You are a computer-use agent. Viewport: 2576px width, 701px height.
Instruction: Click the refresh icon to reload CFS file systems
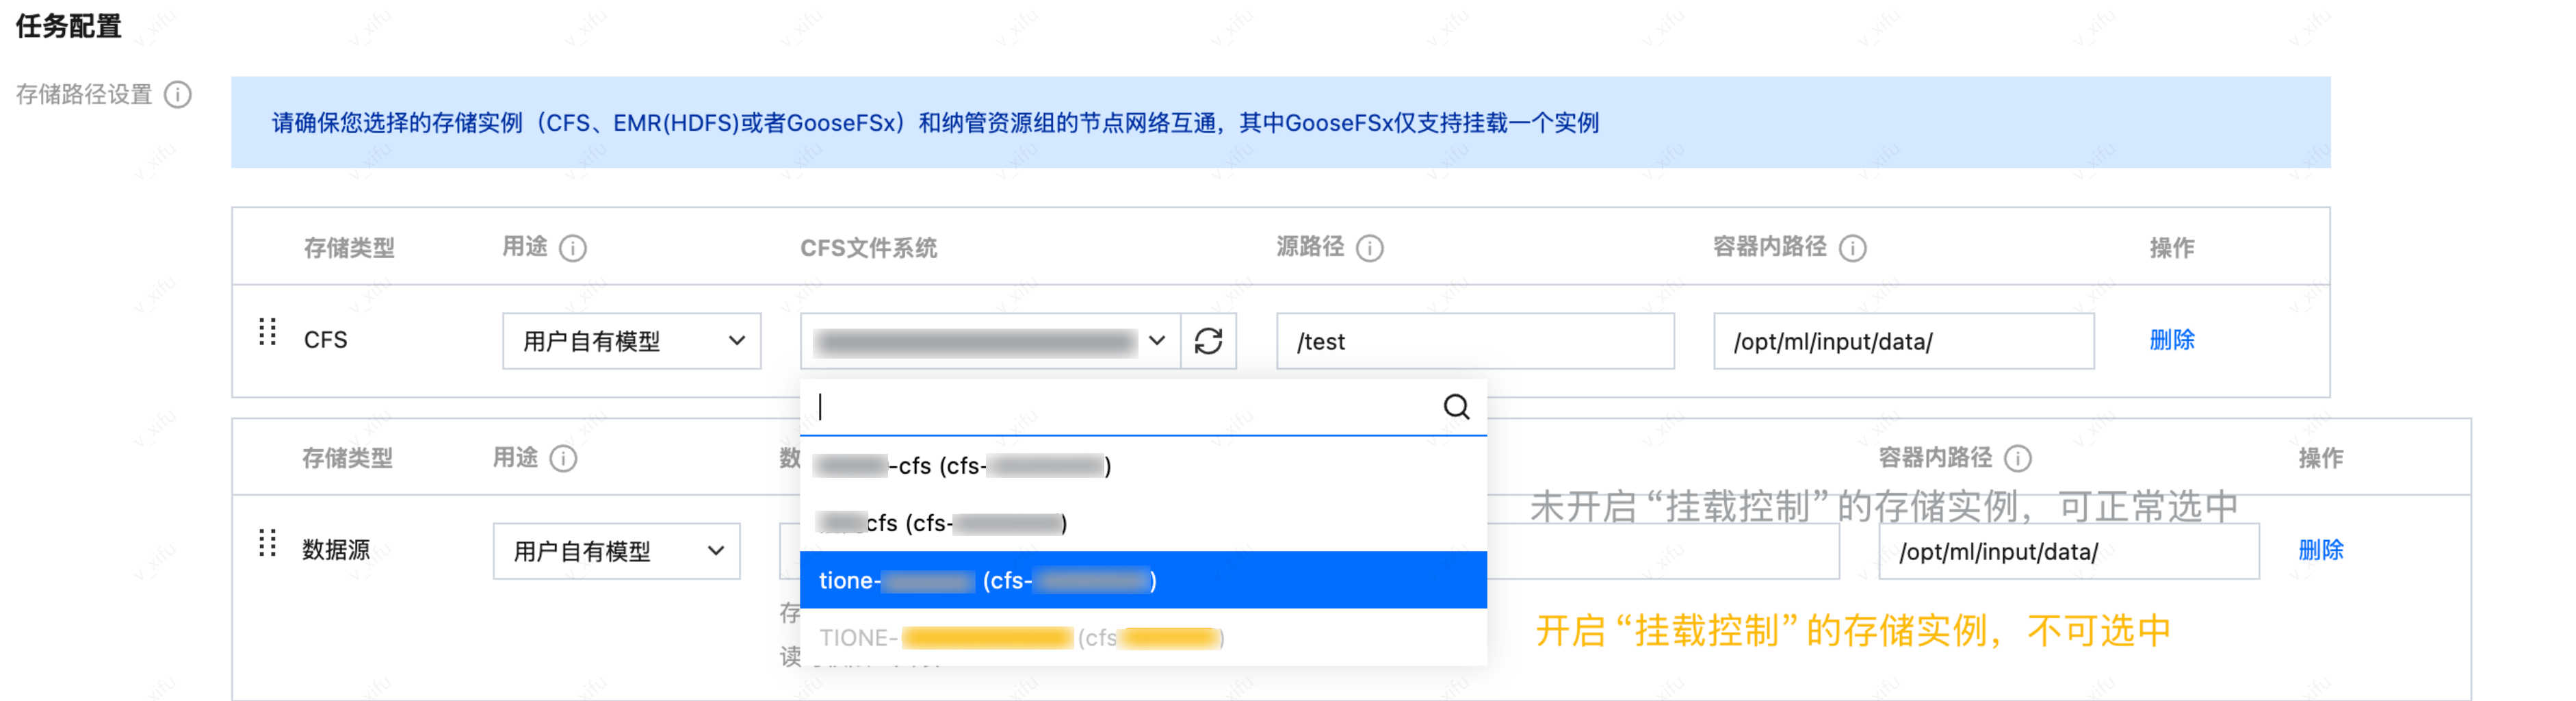[1210, 340]
